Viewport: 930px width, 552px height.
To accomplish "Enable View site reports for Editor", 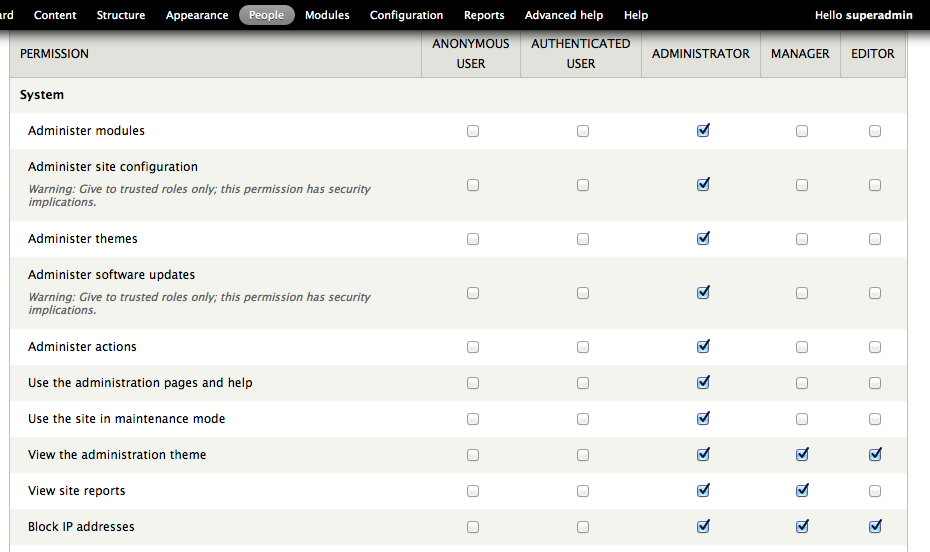I will click(x=875, y=491).
